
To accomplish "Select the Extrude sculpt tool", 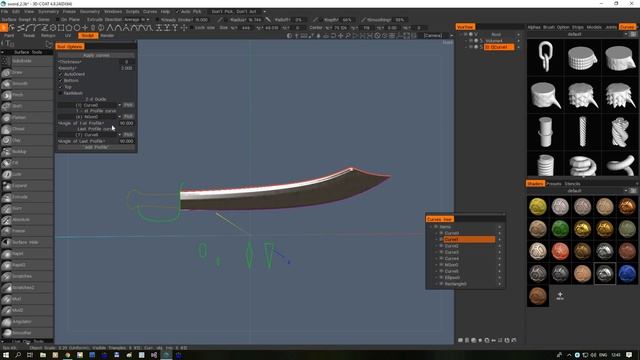I will tap(27, 197).
